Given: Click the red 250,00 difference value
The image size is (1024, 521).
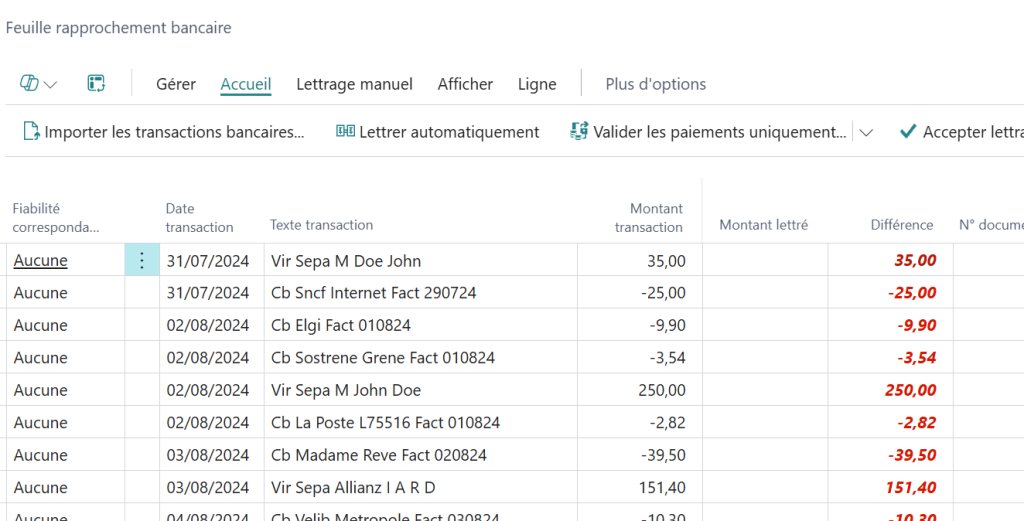Looking at the screenshot, I should [910, 391].
